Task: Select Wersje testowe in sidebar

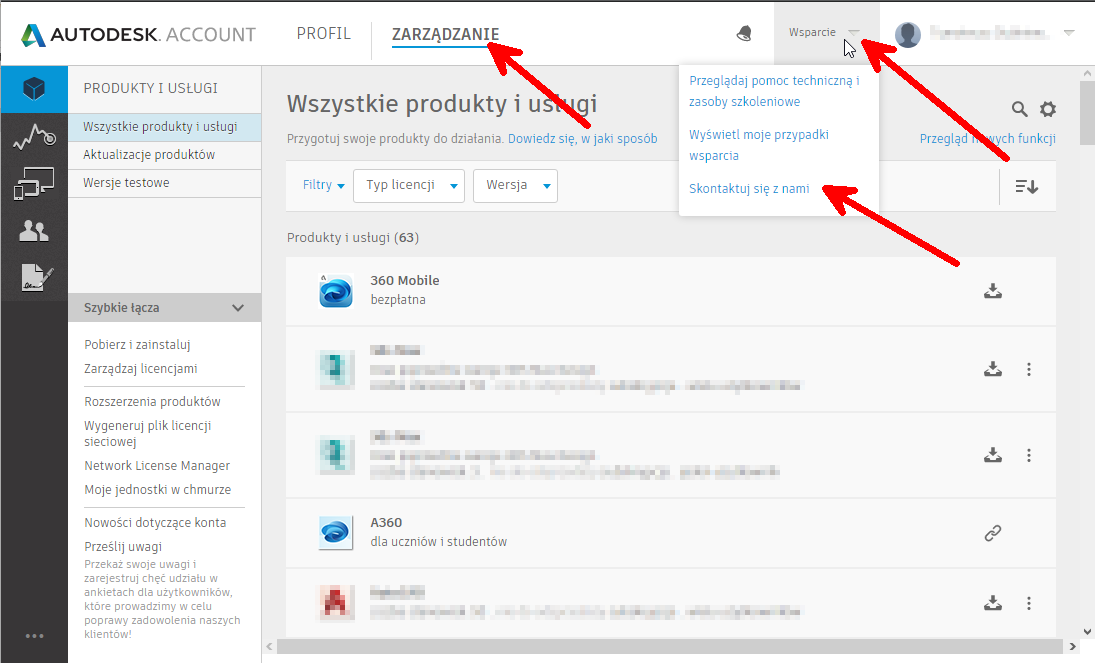Action: coord(165,183)
